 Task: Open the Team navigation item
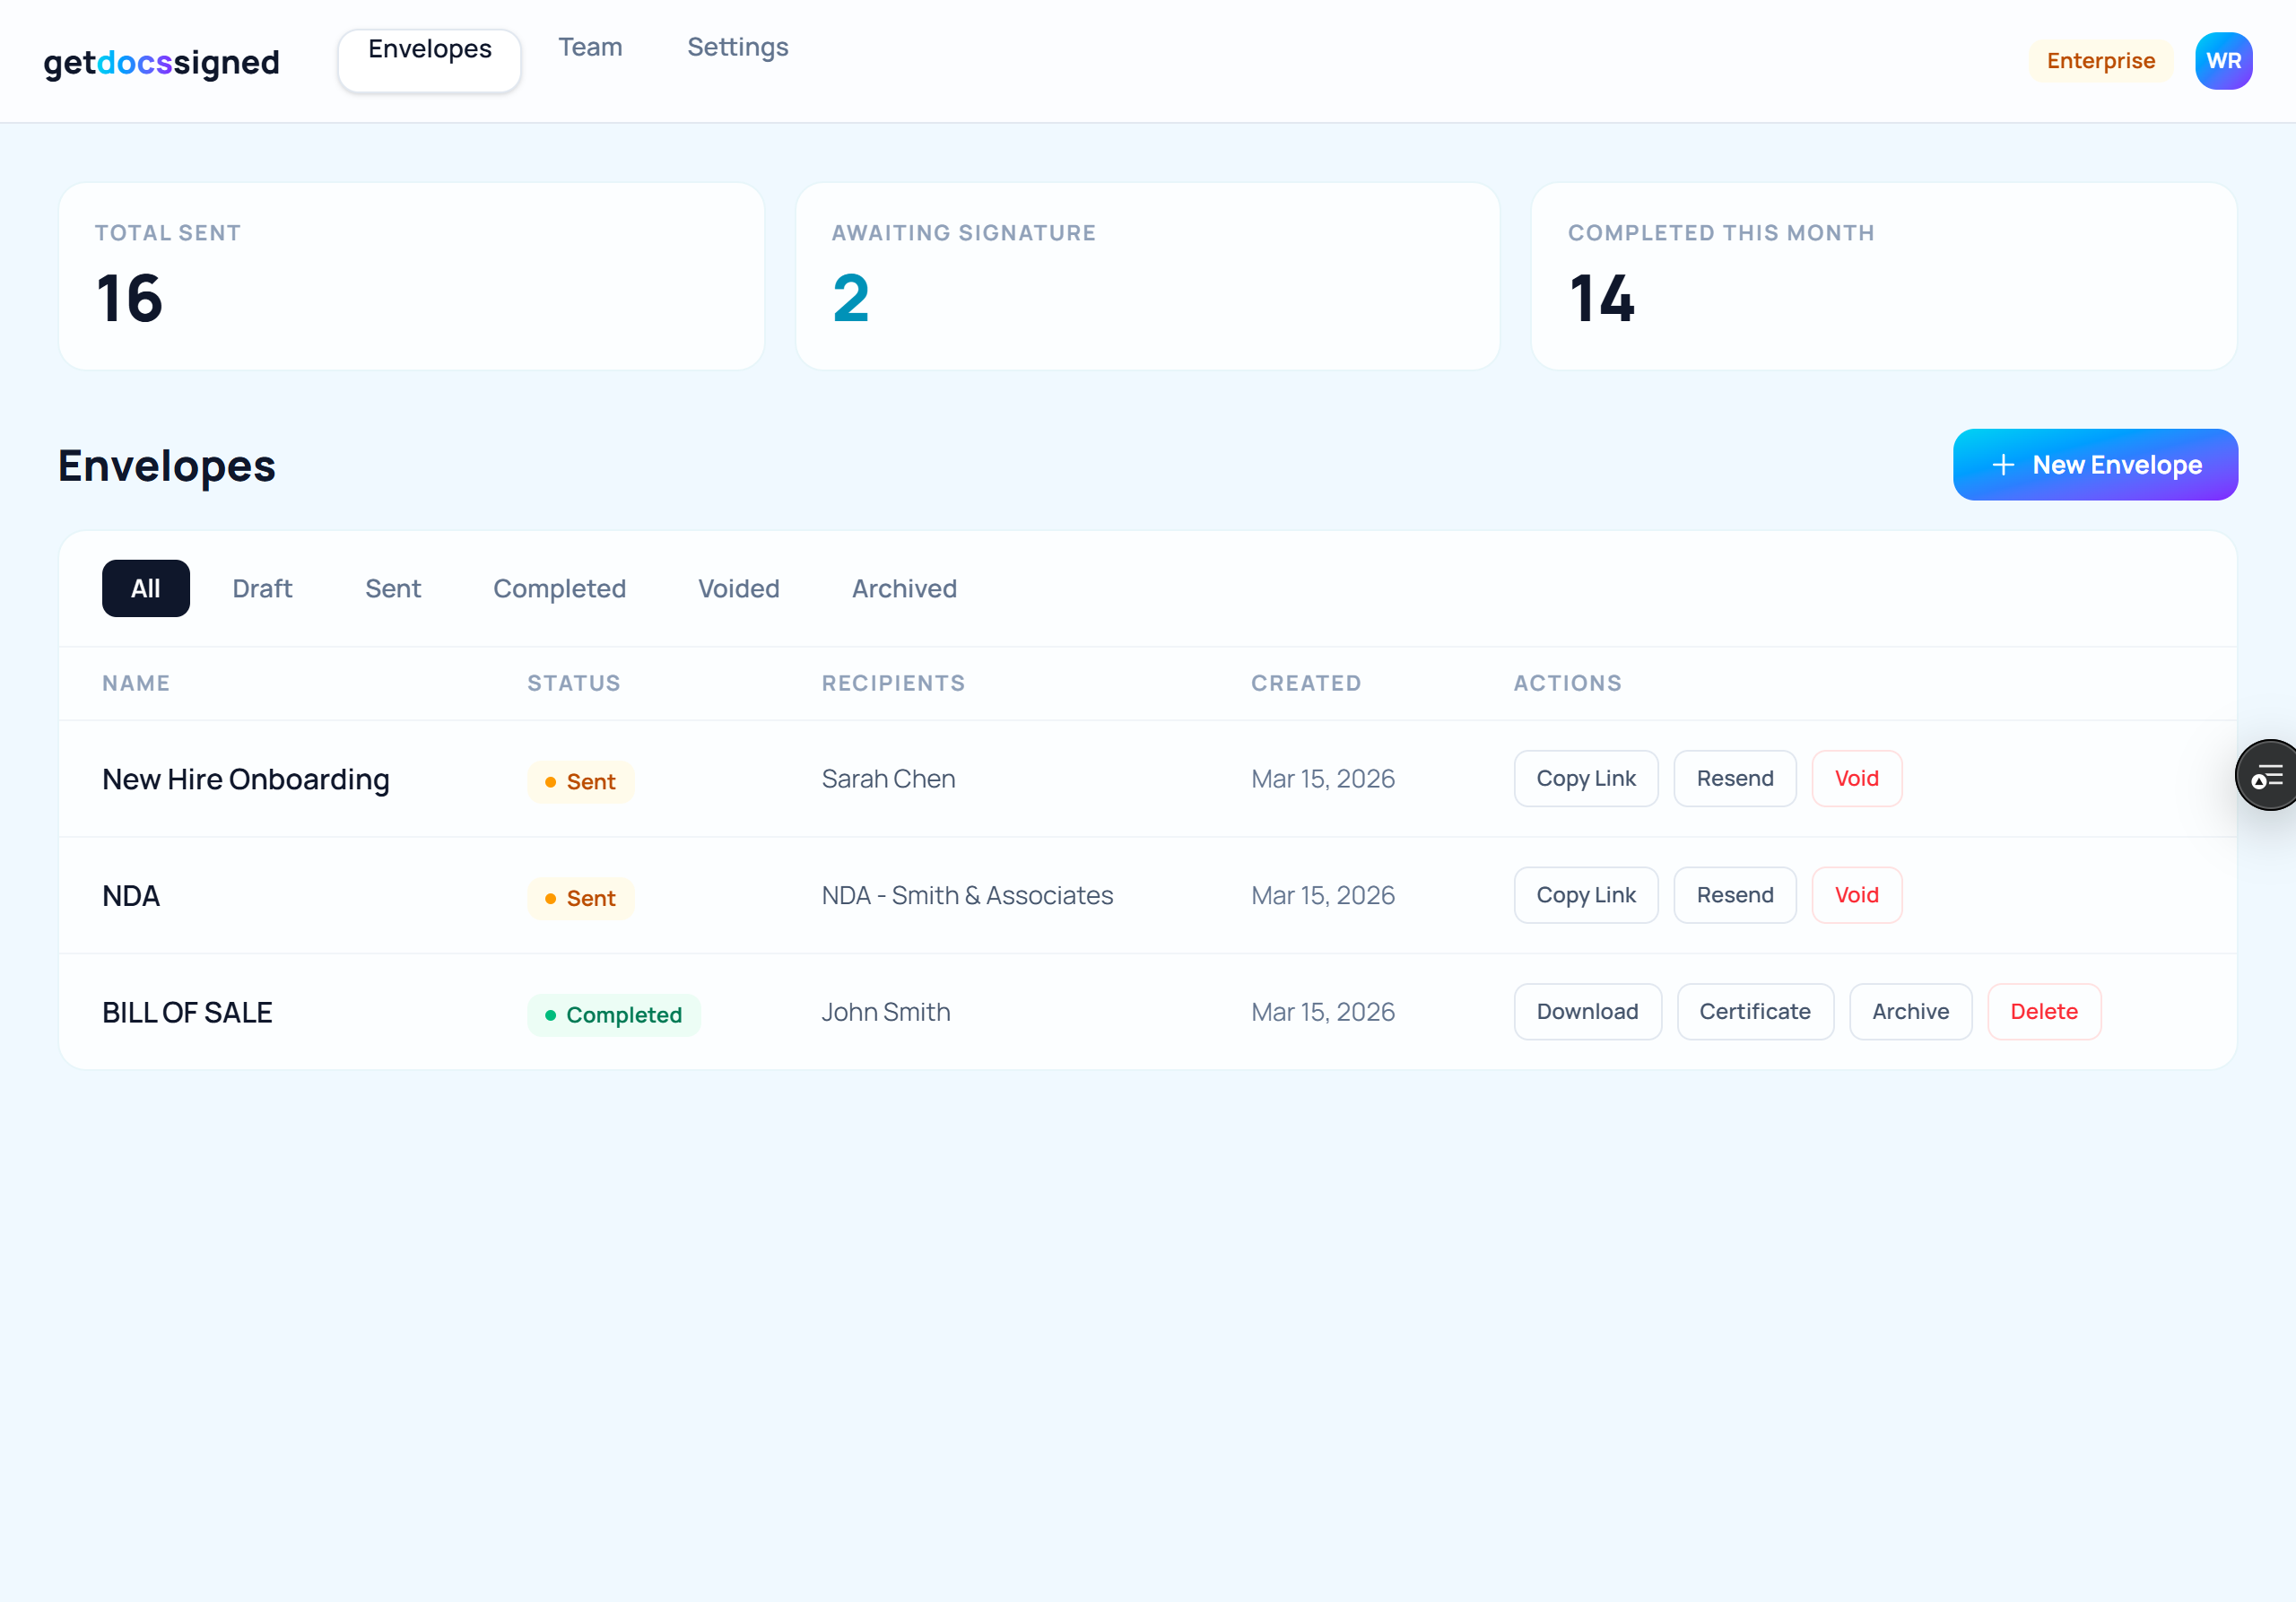pyautogui.click(x=590, y=47)
